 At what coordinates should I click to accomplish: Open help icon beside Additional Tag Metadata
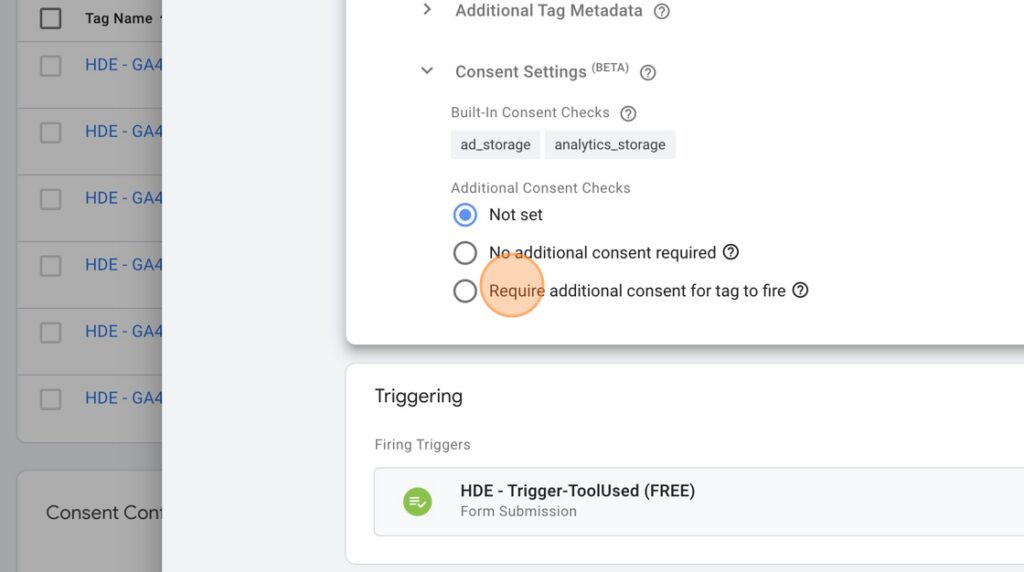662,12
